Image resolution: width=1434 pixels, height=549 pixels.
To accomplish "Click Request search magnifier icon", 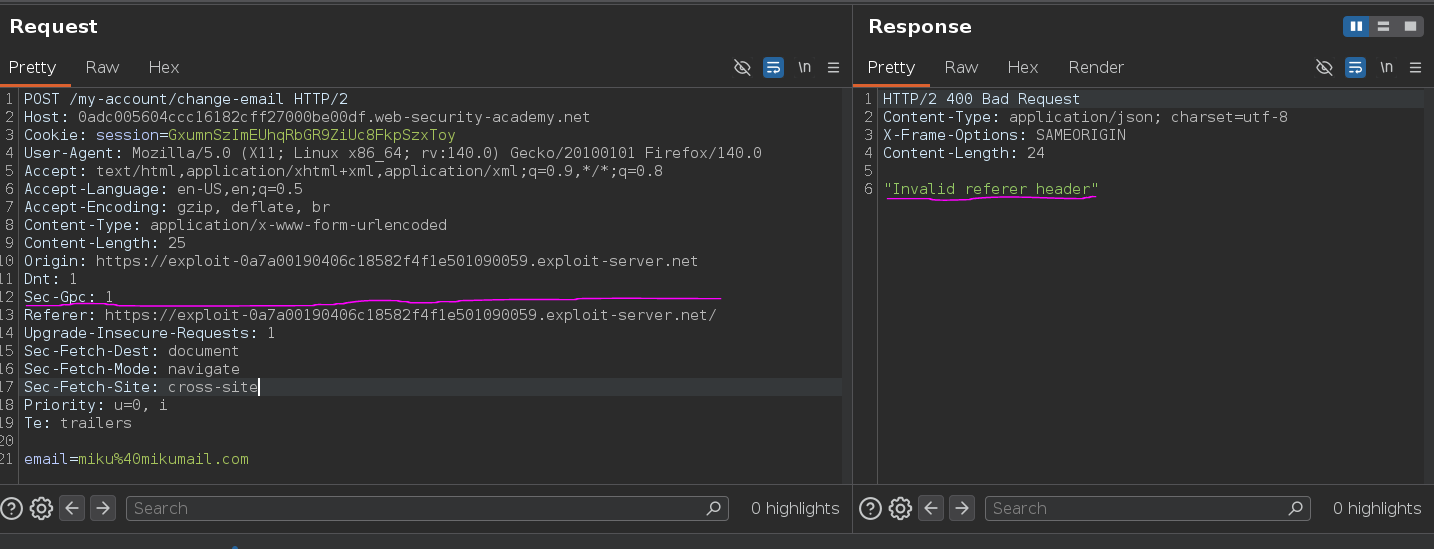I will point(713,508).
